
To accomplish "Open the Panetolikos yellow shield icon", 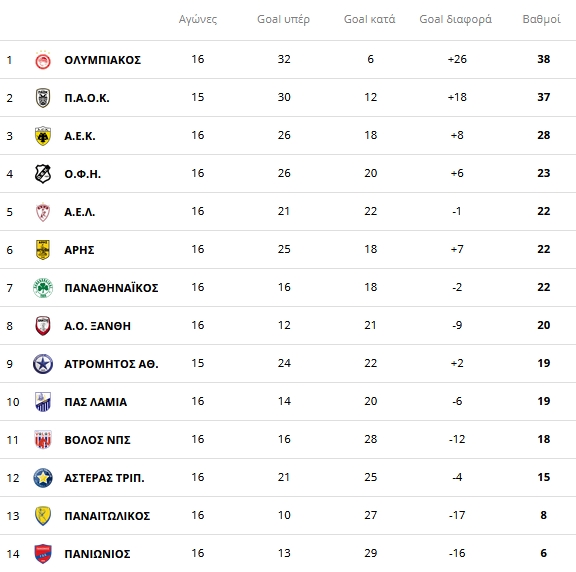I will (x=43, y=516).
